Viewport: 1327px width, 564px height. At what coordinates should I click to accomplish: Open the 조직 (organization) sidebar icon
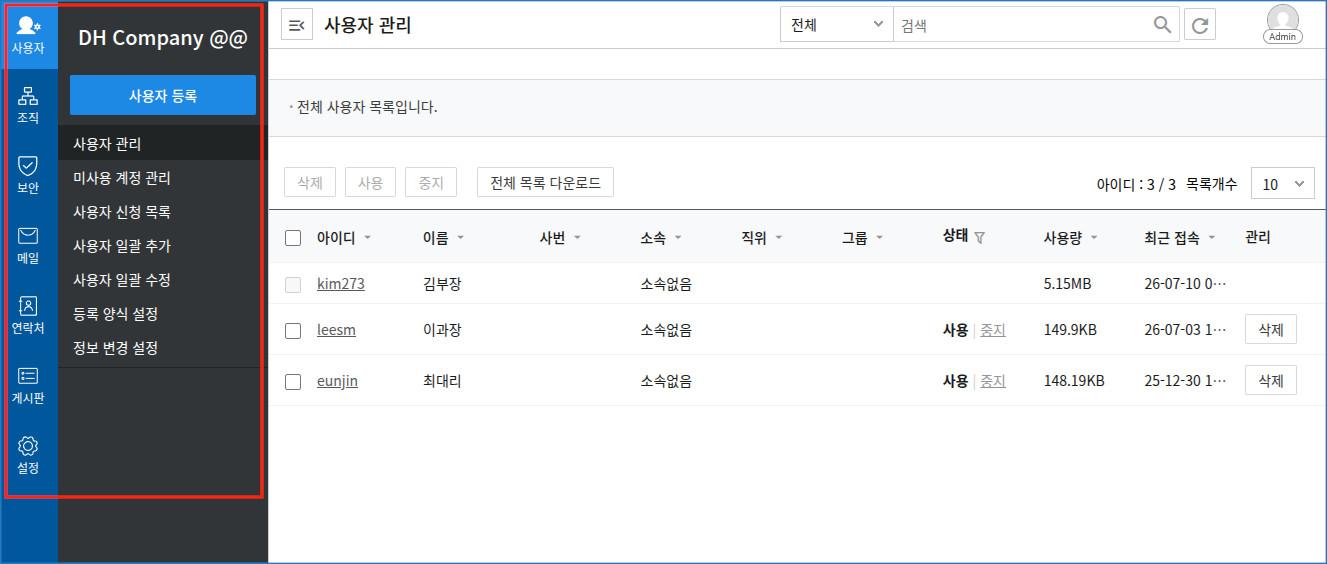[28, 105]
